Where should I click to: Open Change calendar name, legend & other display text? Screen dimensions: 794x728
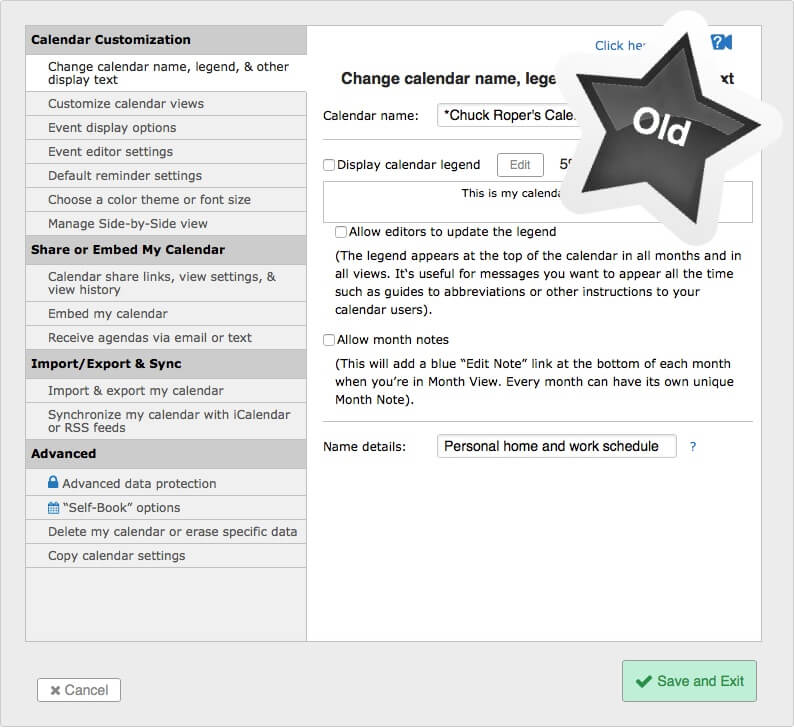pyautogui.click(x=166, y=73)
